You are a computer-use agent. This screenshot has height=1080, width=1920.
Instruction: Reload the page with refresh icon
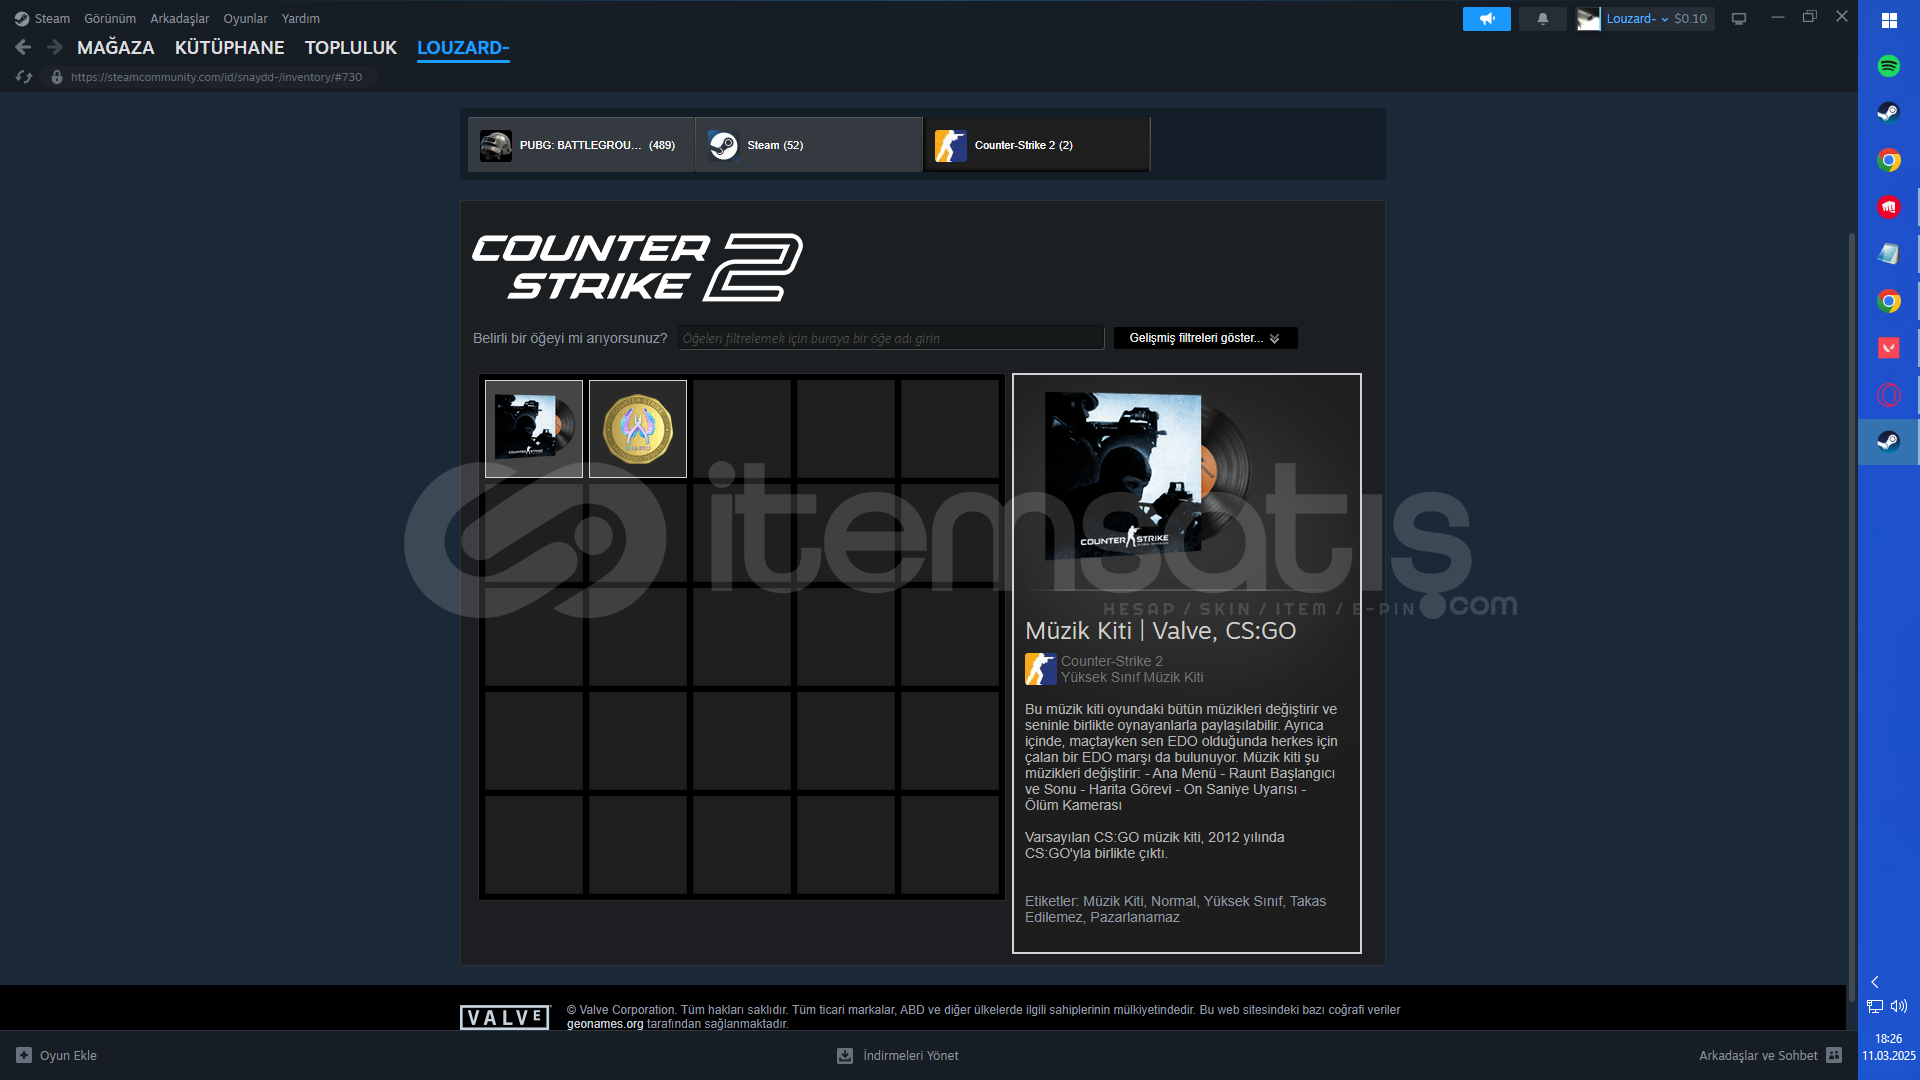[24, 77]
